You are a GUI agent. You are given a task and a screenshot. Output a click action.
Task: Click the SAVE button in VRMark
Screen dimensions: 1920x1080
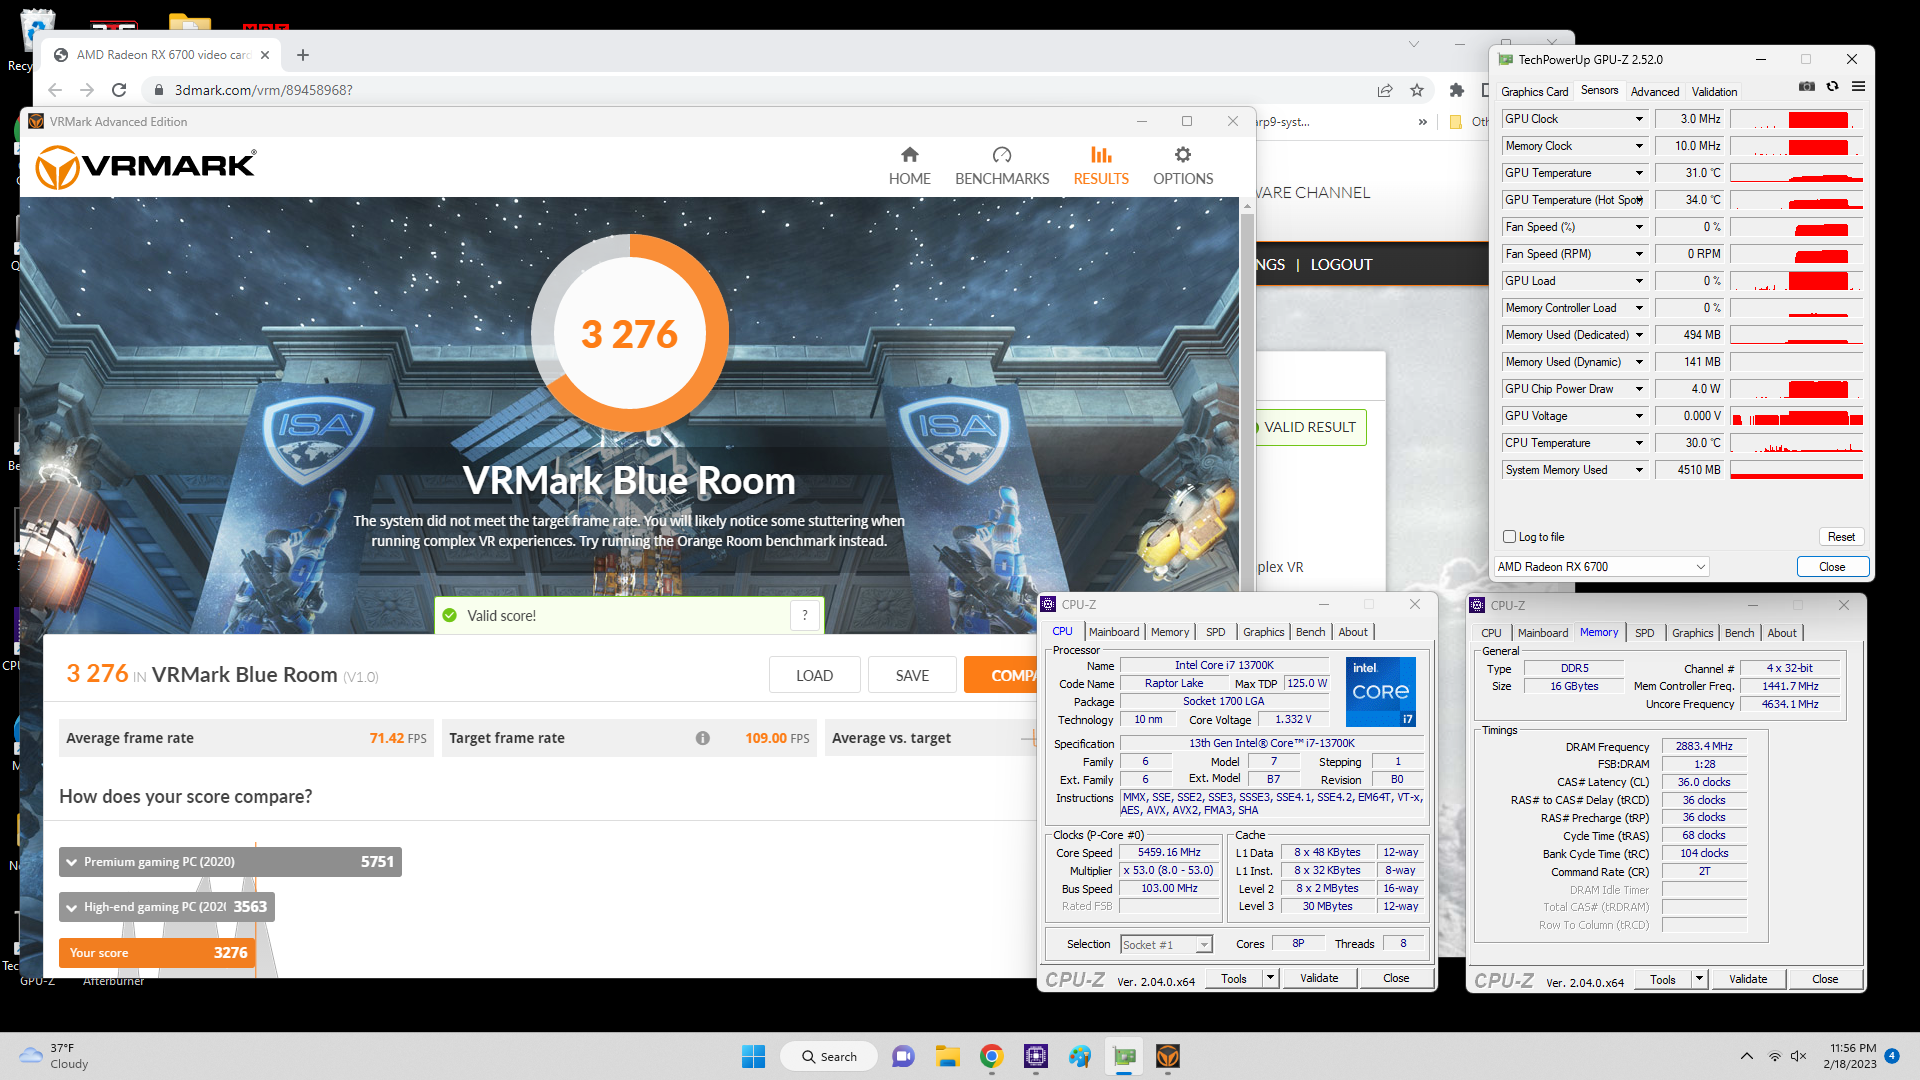912,675
